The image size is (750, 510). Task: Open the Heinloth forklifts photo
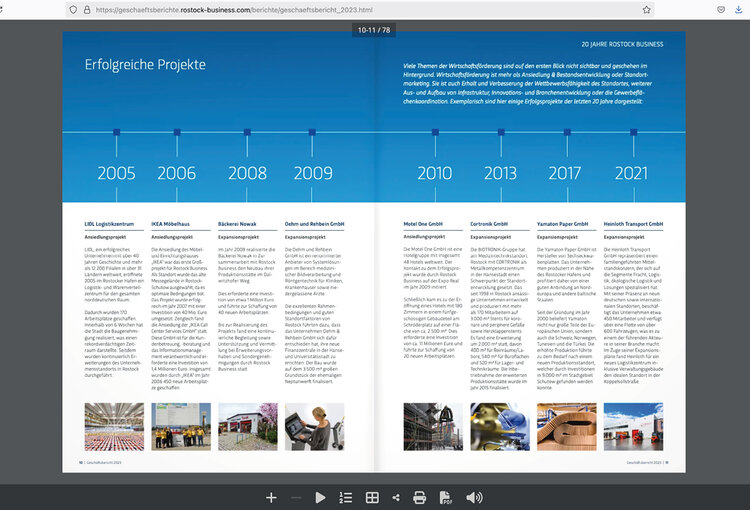633,427
